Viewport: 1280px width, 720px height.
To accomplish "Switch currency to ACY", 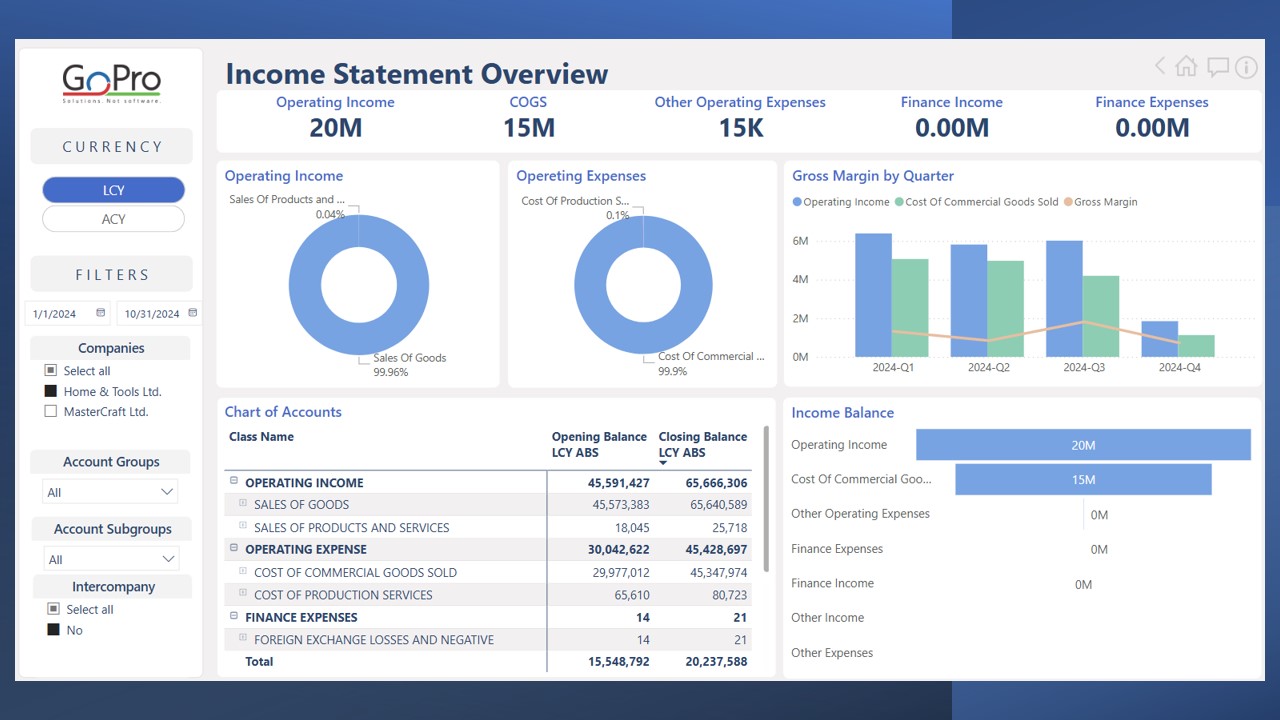I will tap(113, 219).
